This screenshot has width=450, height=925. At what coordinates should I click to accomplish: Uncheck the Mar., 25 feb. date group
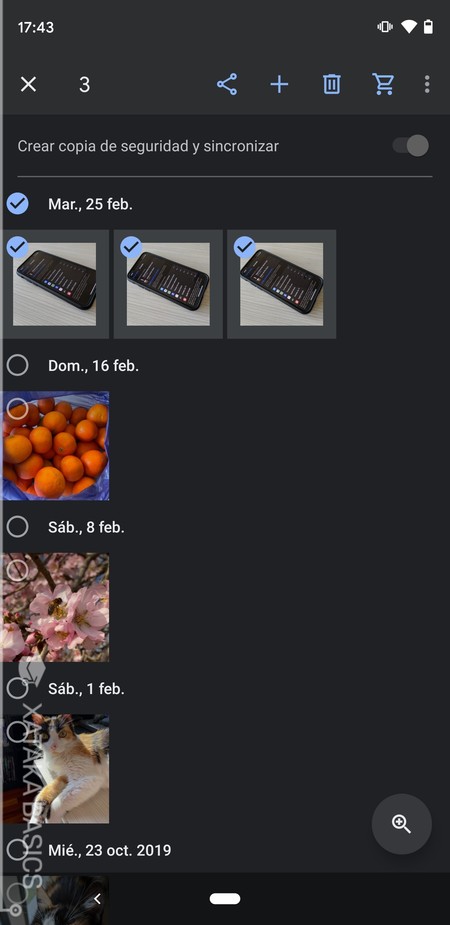pos(18,204)
